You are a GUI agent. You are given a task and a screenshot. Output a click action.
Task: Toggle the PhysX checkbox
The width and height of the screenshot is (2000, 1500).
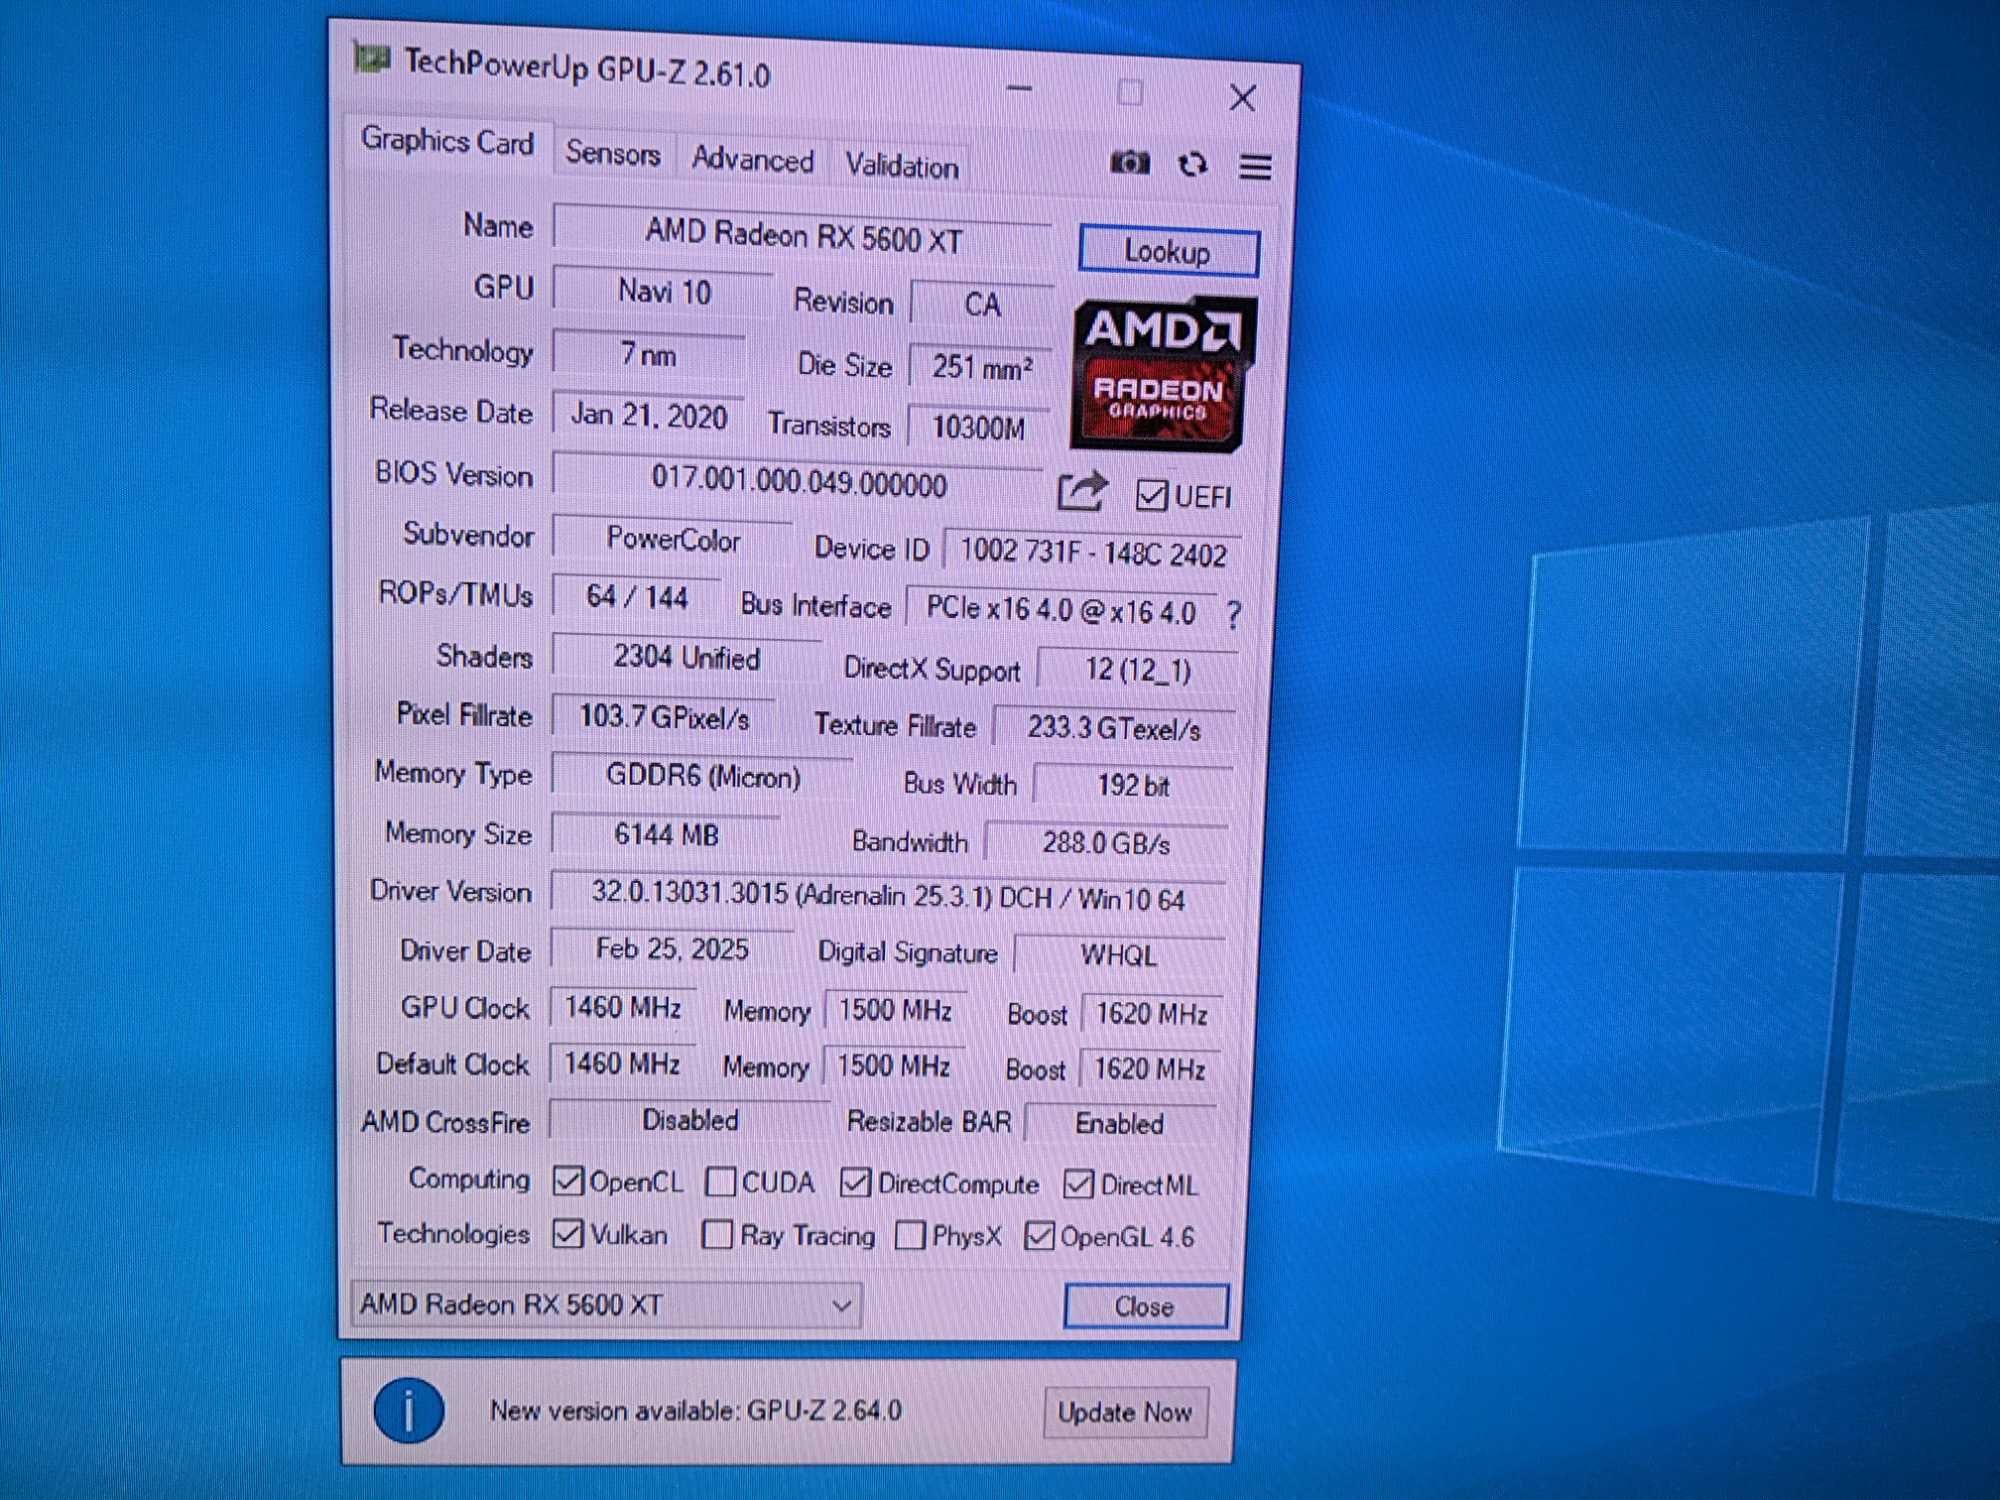tap(910, 1236)
